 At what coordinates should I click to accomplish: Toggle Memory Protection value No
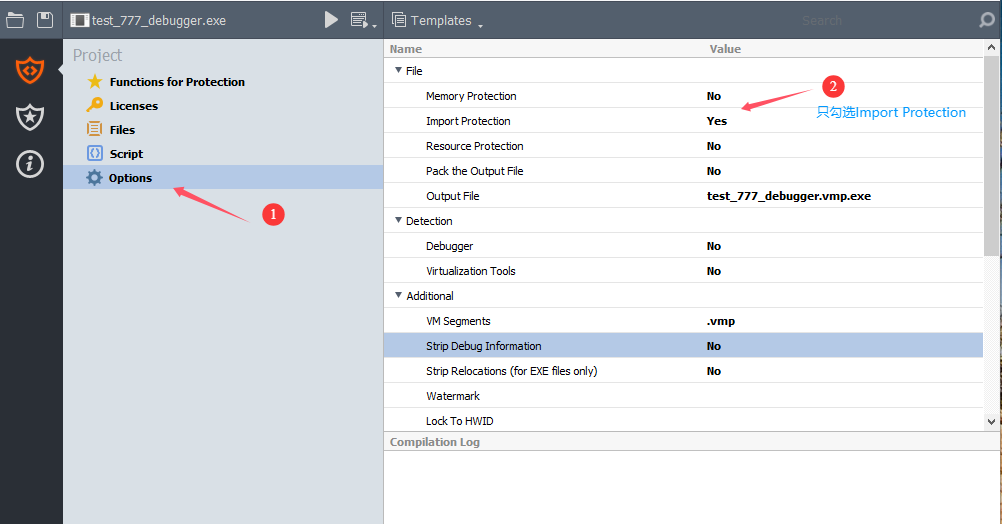(x=713, y=96)
